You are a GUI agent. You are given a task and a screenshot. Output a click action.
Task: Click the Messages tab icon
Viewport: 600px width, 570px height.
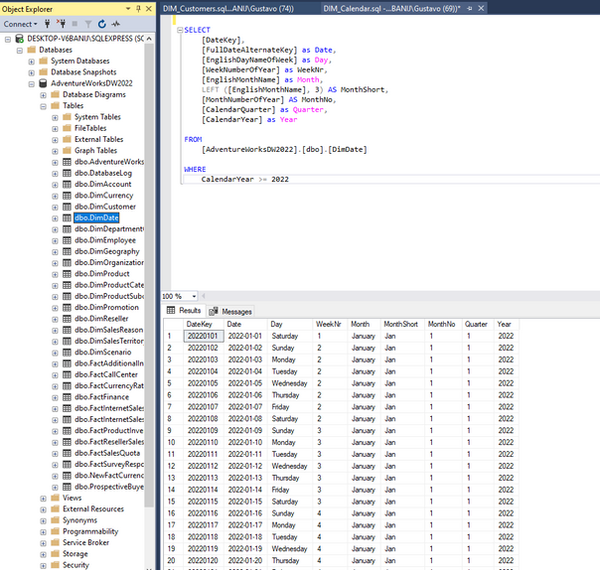214,311
